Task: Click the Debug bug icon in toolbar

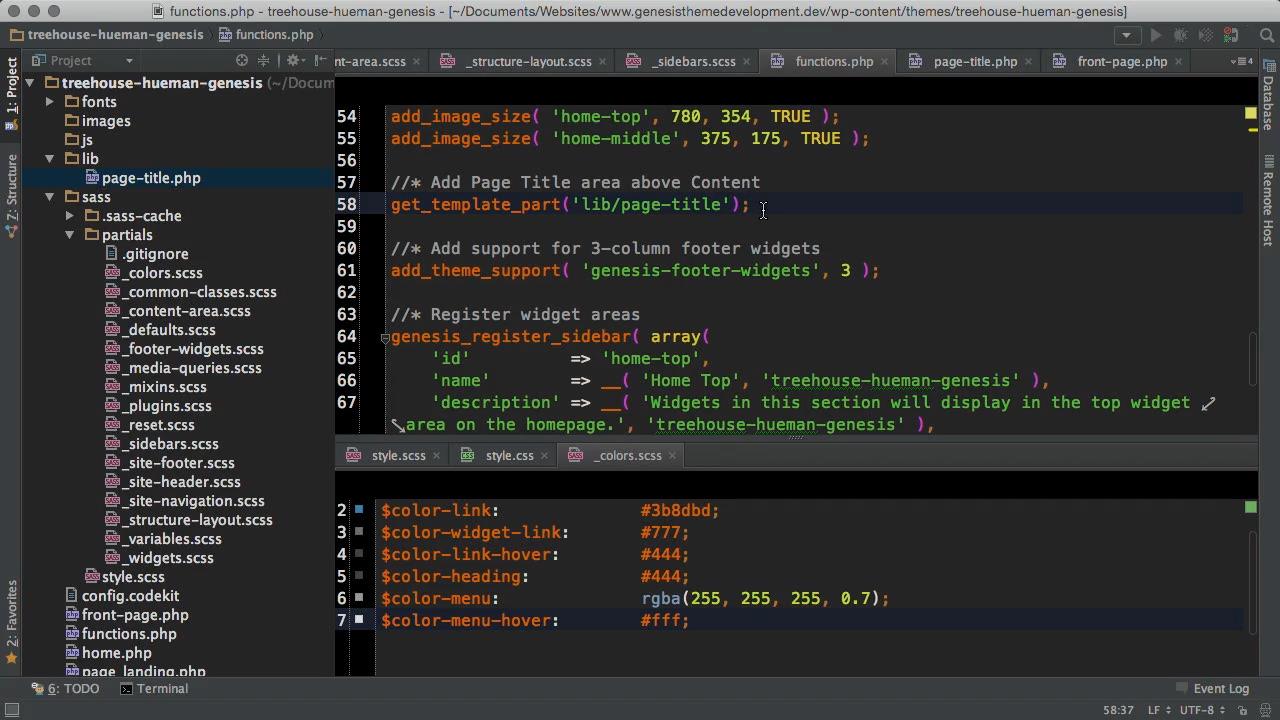Action: pos(1182,35)
